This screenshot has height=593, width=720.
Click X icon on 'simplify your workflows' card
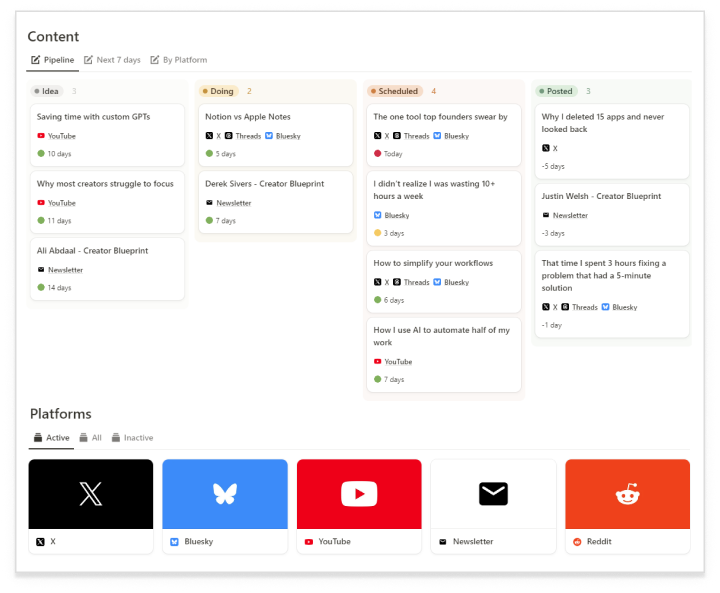[377, 282]
